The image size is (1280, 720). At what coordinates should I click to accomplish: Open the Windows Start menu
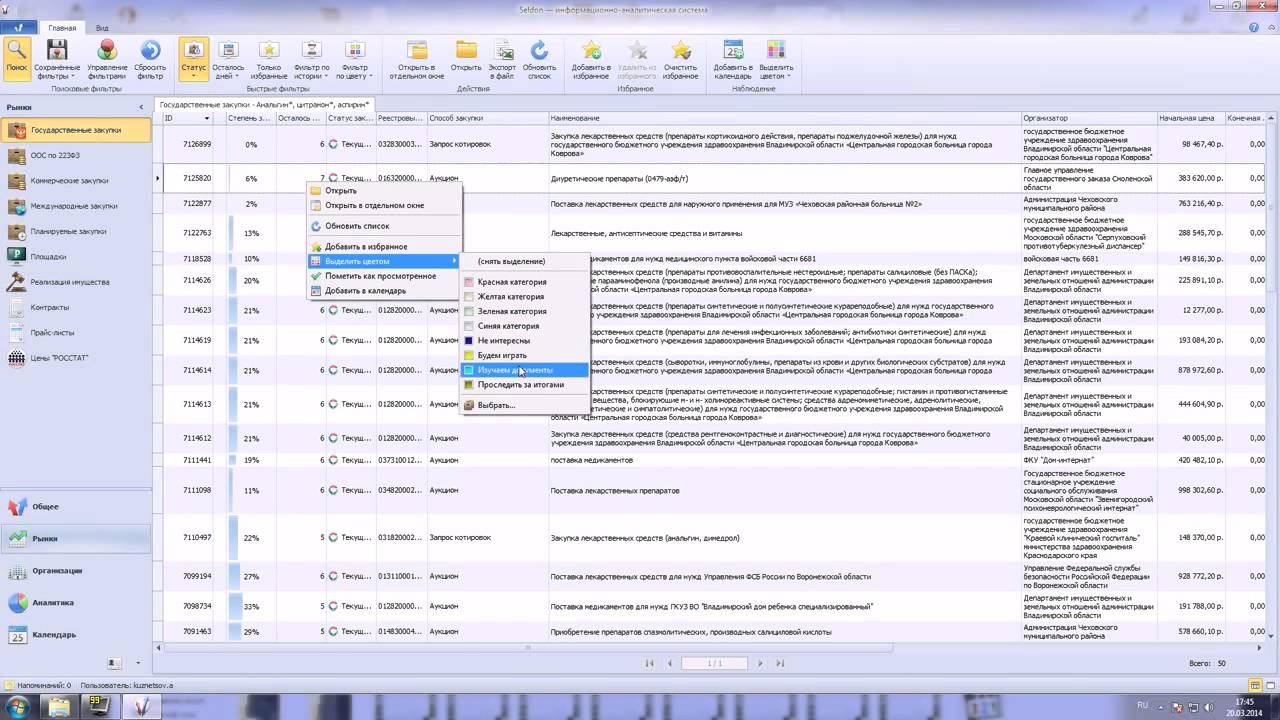(20, 706)
